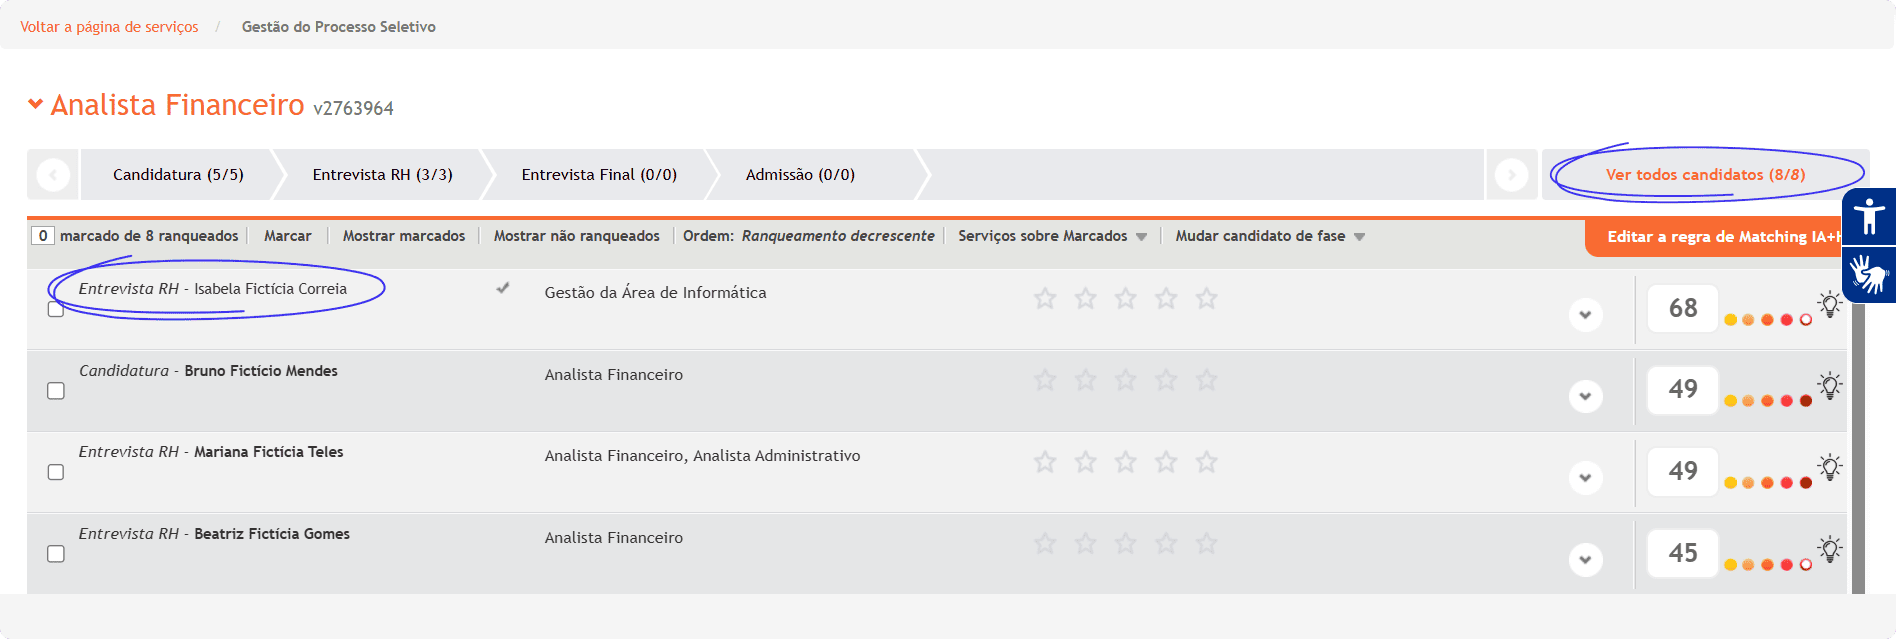Click lightbulb icon for Bruno Fictício Mendes
Screen dimensions: 1896x639
(1829, 385)
